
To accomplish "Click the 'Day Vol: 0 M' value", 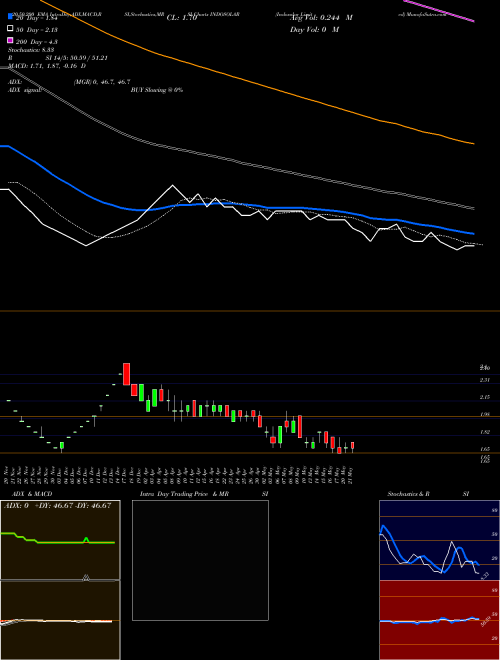I will pyautogui.click(x=314, y=29).
